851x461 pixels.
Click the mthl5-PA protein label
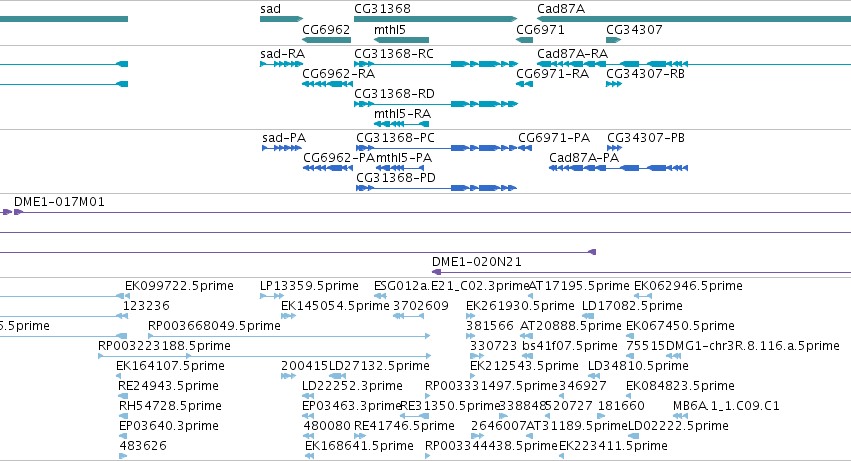pos(403,158)
